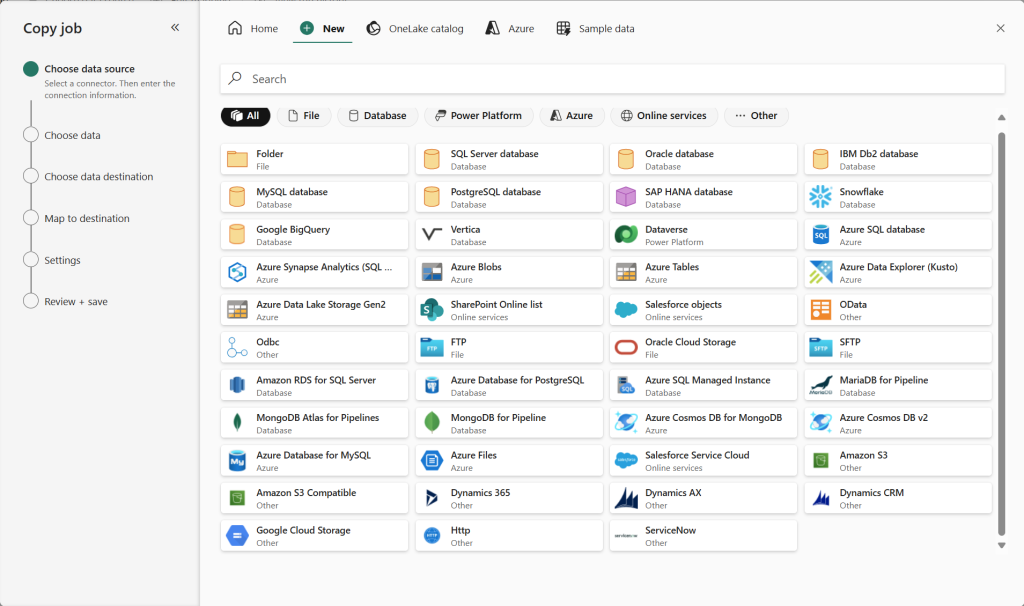
Task: Switch to the OneLake catalog tab
Action: [x=415, y=29]
